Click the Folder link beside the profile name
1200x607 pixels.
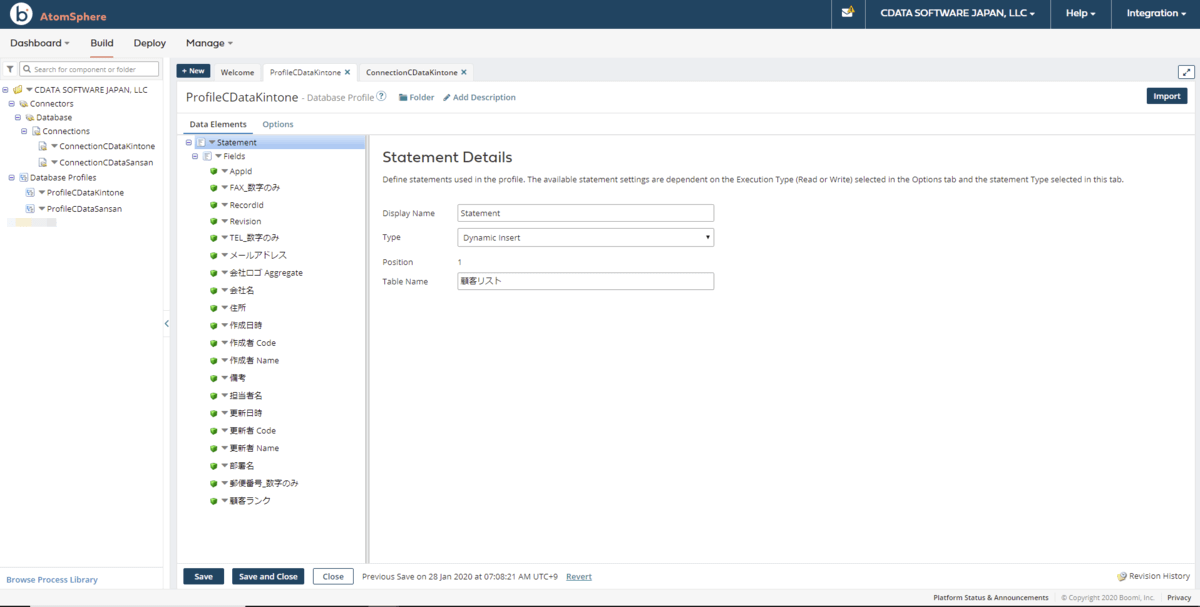pyautogui.click(x=416, y=97)
